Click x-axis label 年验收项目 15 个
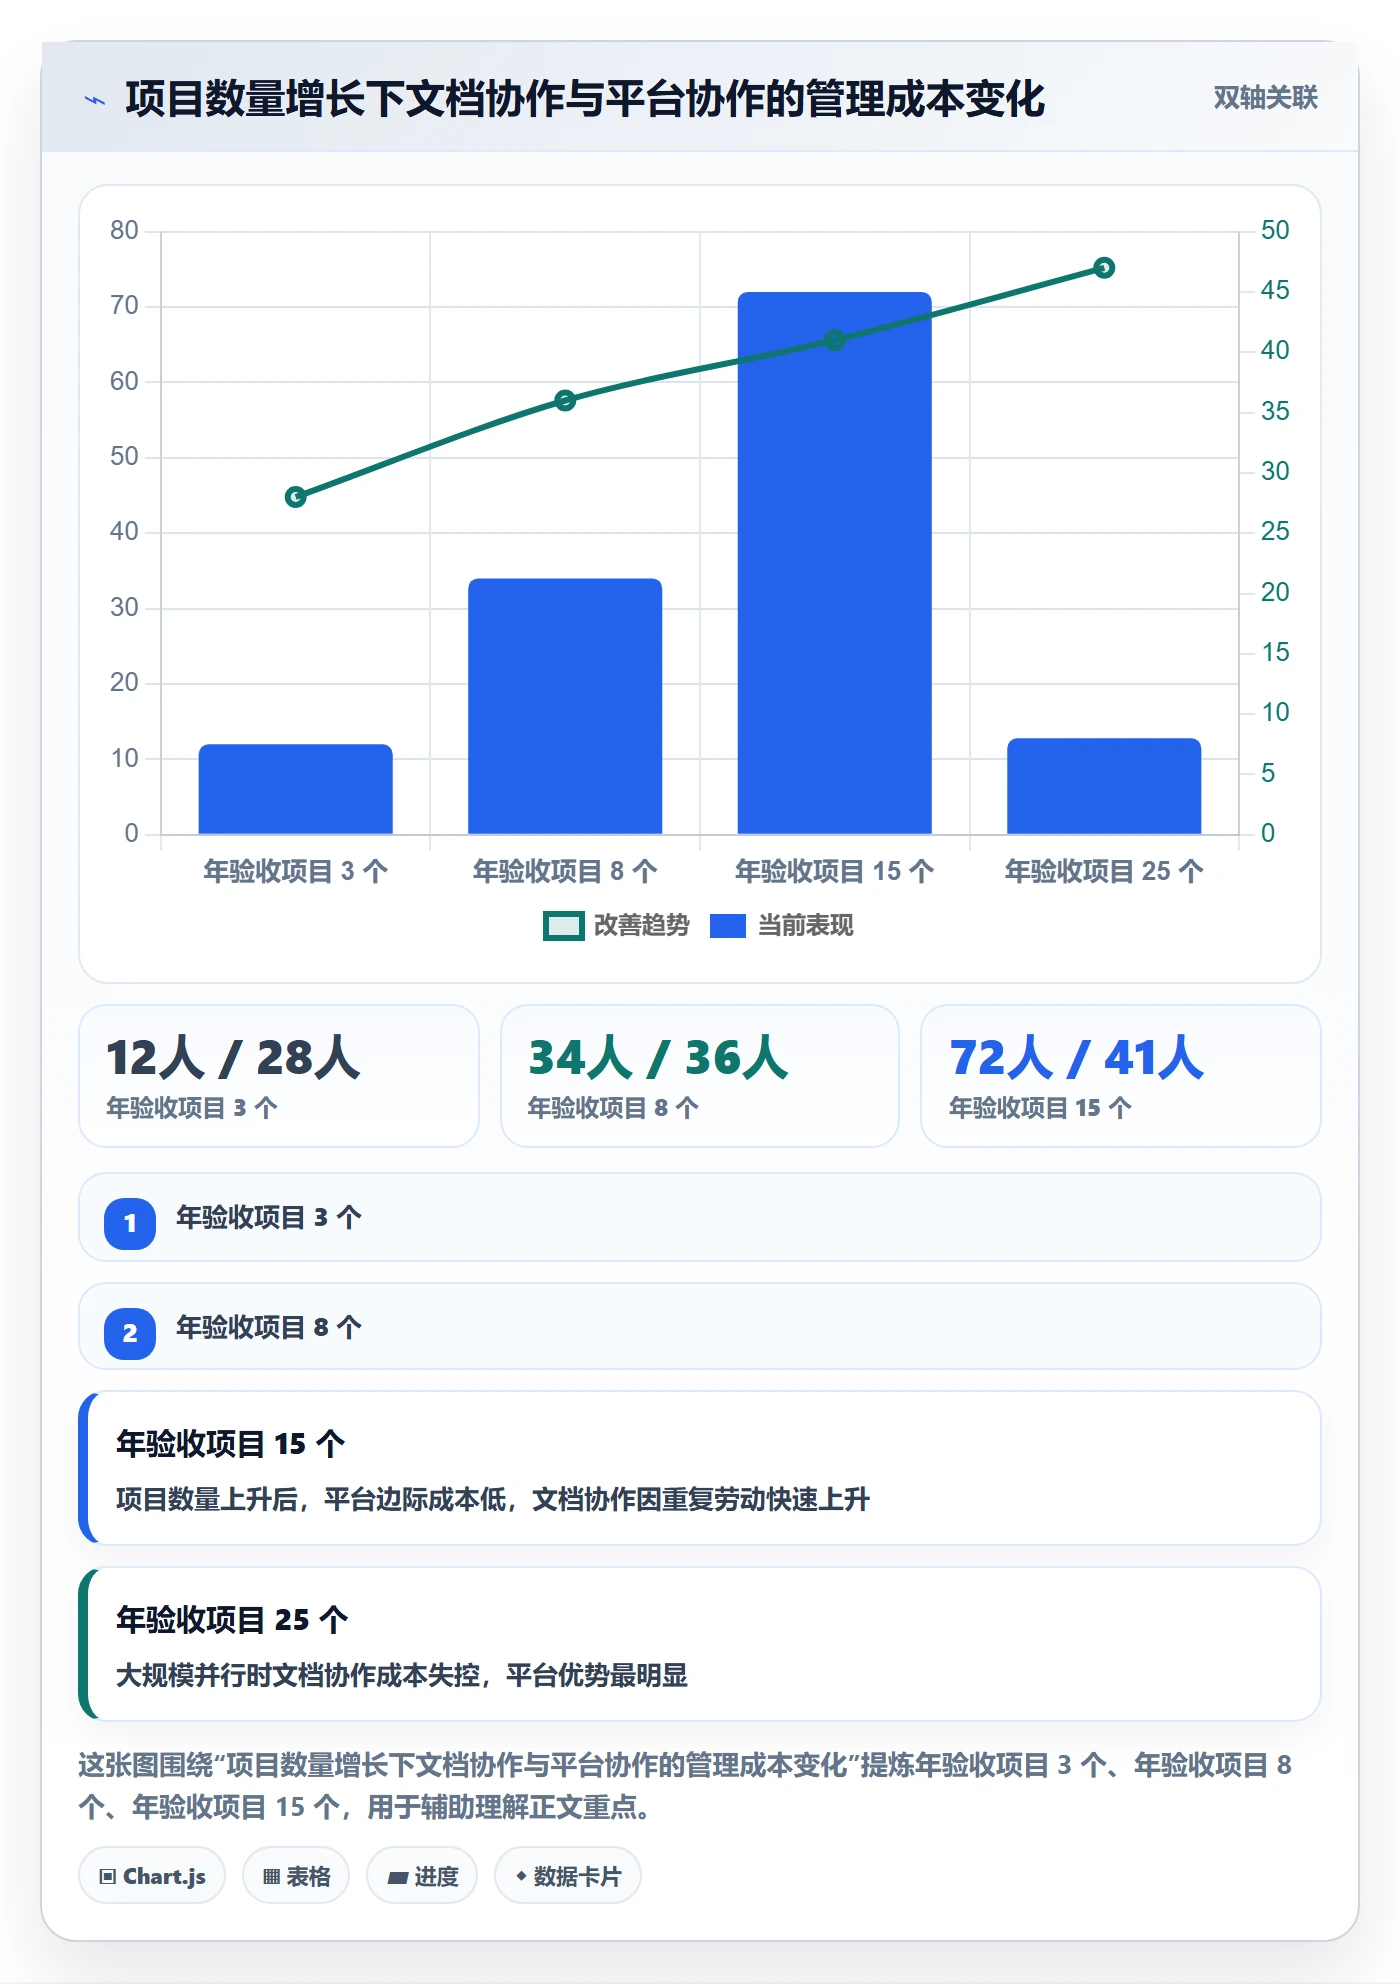 [834, 871]
